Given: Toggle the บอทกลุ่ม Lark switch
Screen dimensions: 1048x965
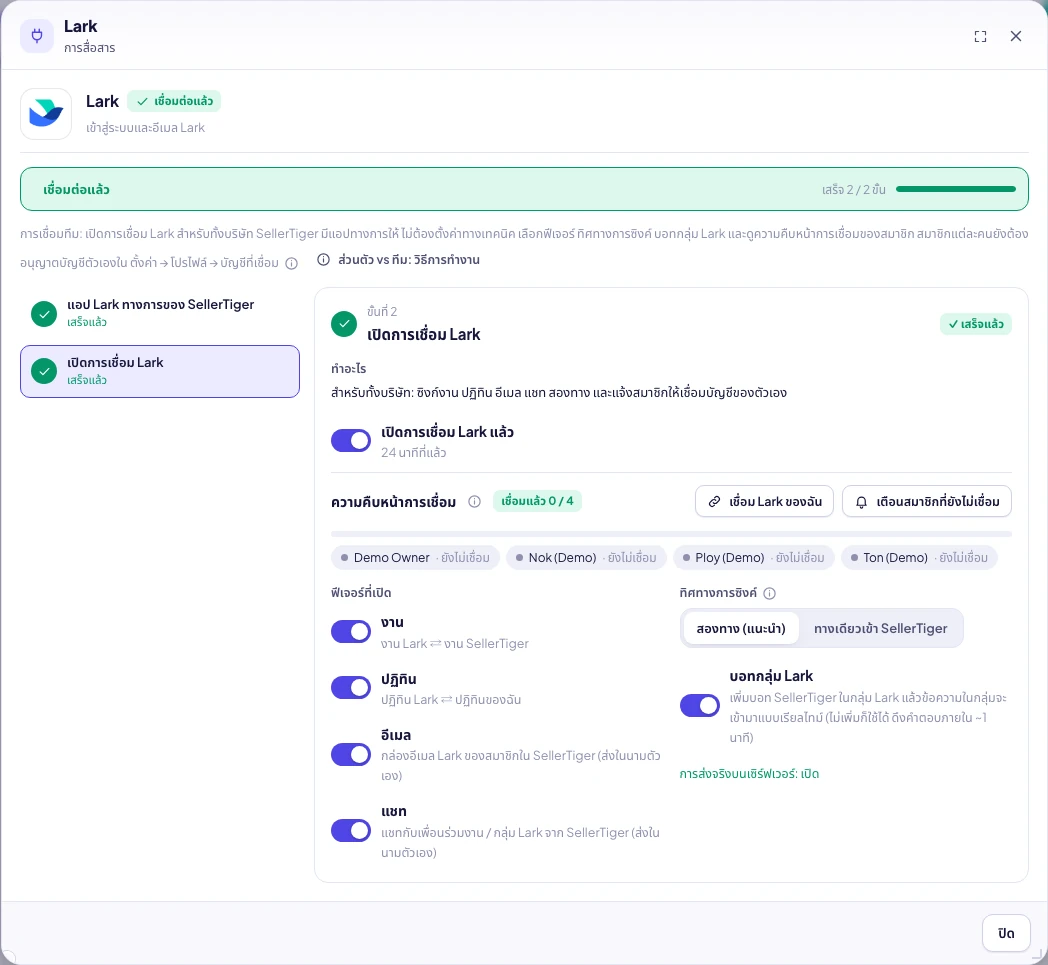Looking at the screenshot, I should pyautogui.click(x=700, y=705).
